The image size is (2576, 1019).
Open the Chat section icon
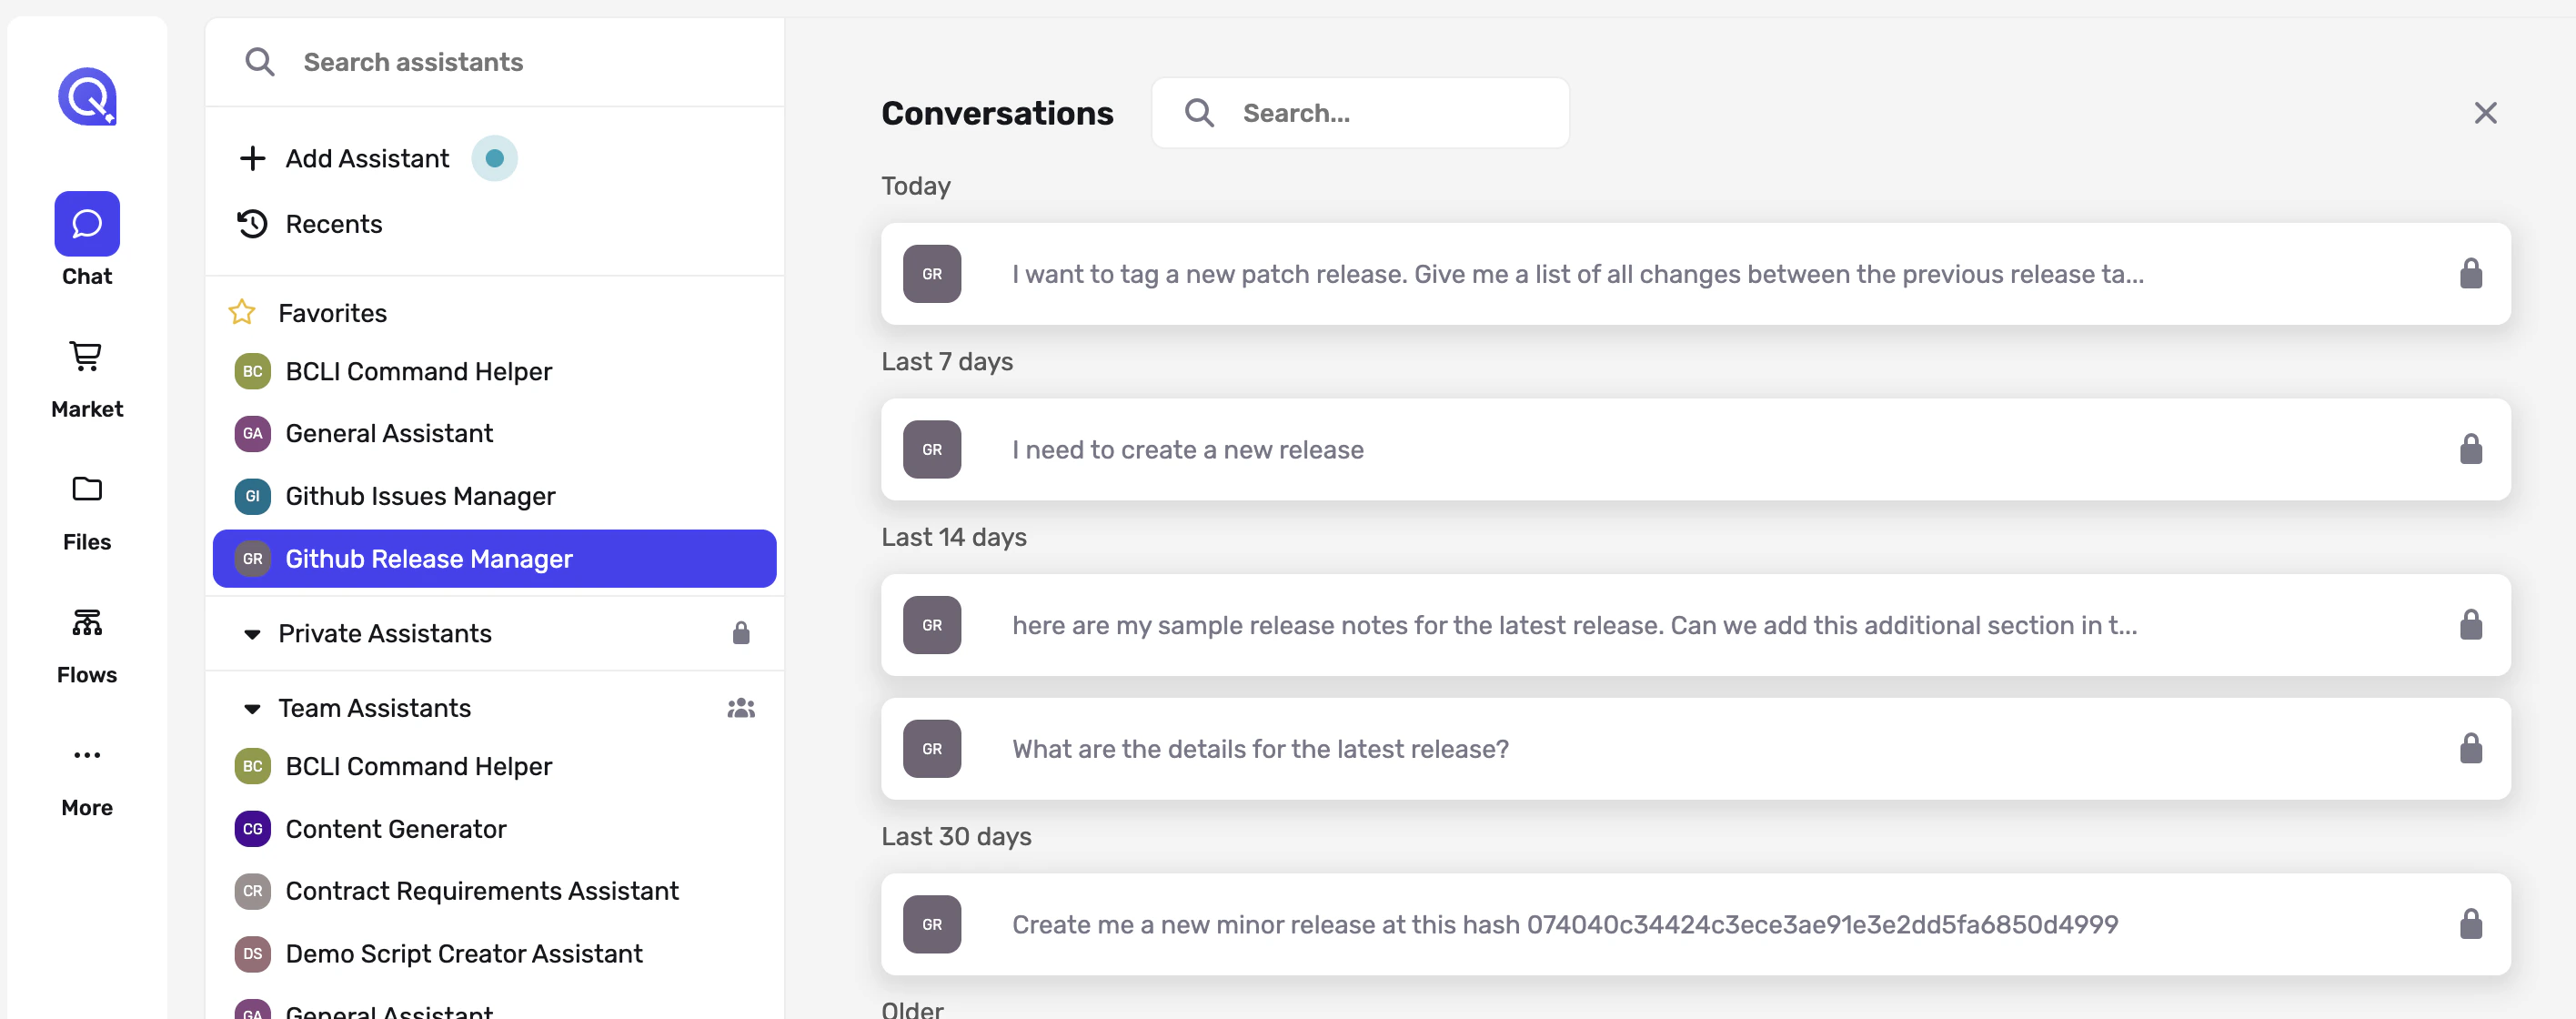point(87,224)
